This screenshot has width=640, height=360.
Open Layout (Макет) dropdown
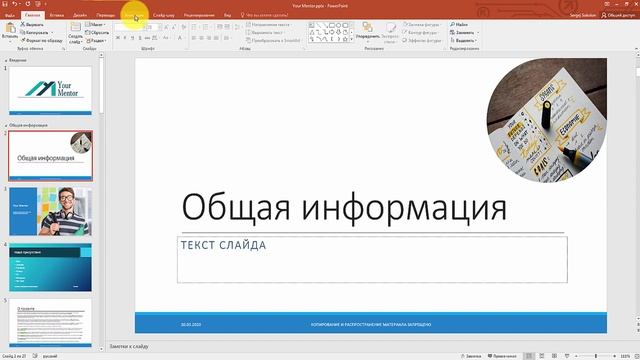point(96,24)
